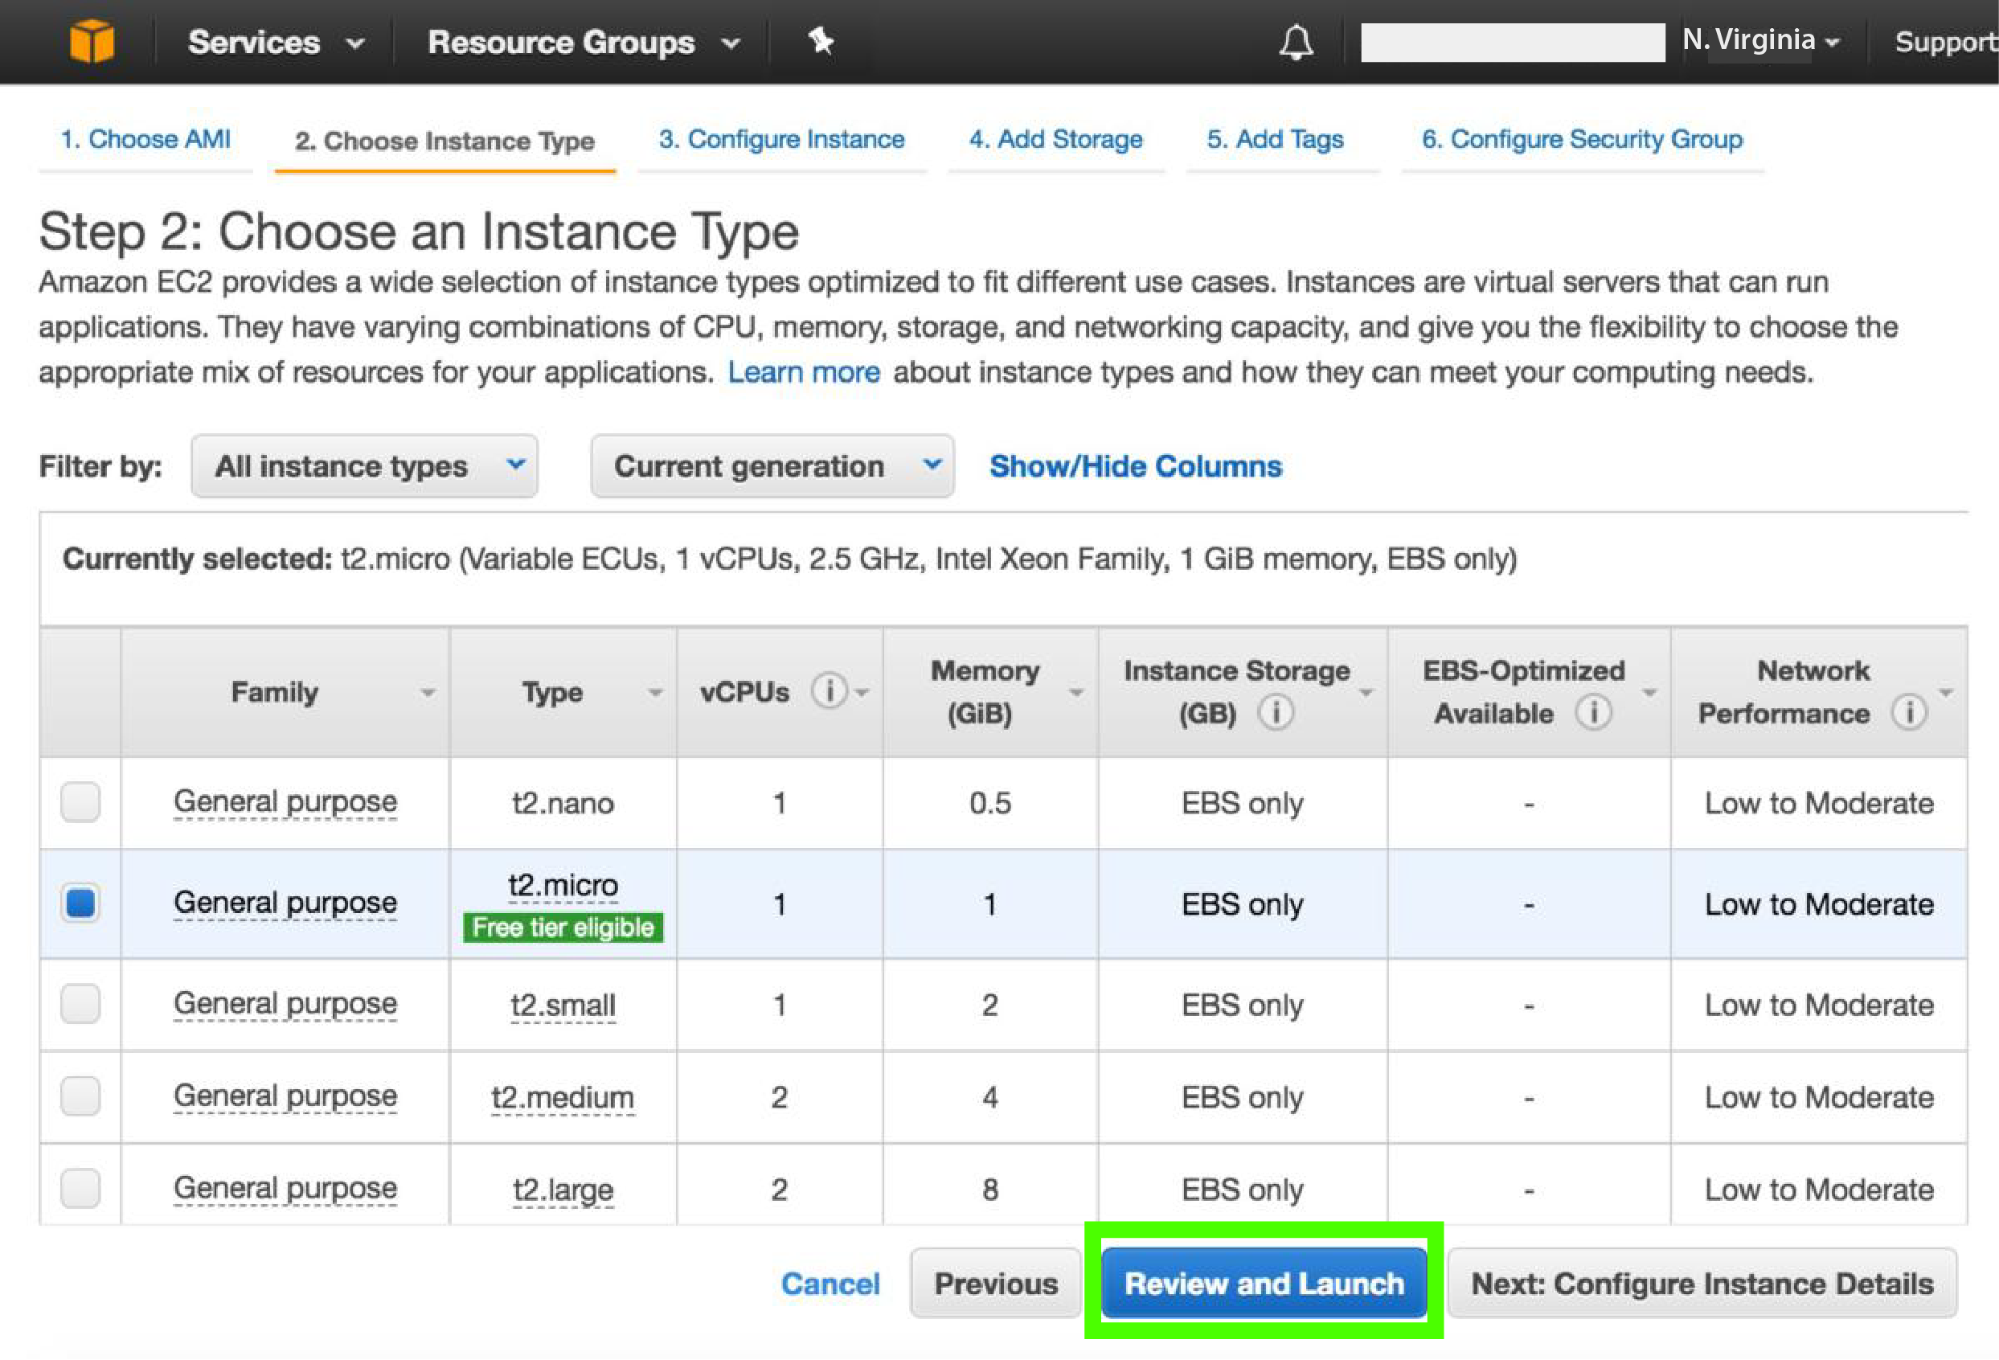This screenshot has height=1360, width=1999.
Task: Click info icon beside Instance Storage (GB)
Action: [x=1275, y=713]
